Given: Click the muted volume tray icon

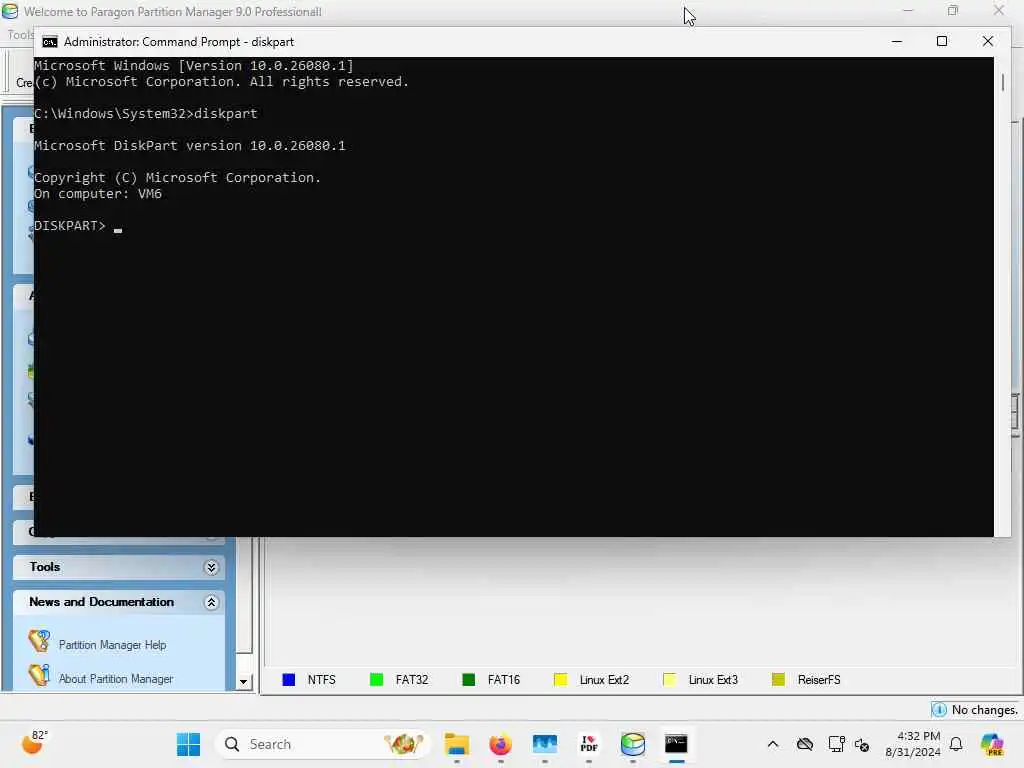Looking at the screenshot, I should pyautogui.click(x=862, y=745).
